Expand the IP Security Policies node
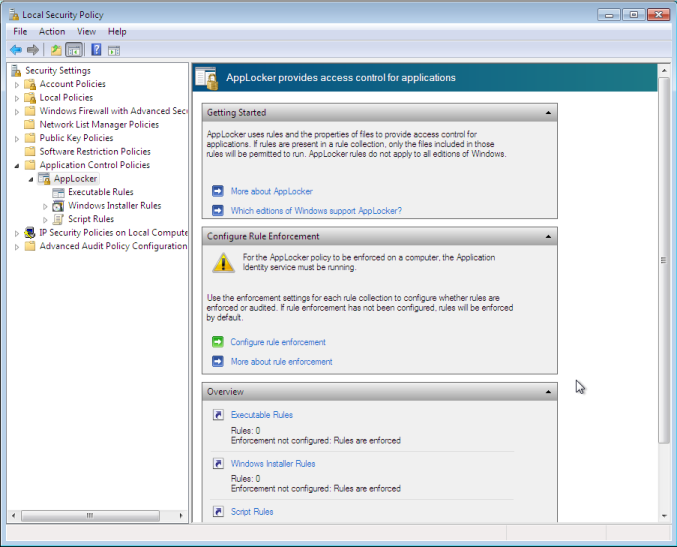 17,234
